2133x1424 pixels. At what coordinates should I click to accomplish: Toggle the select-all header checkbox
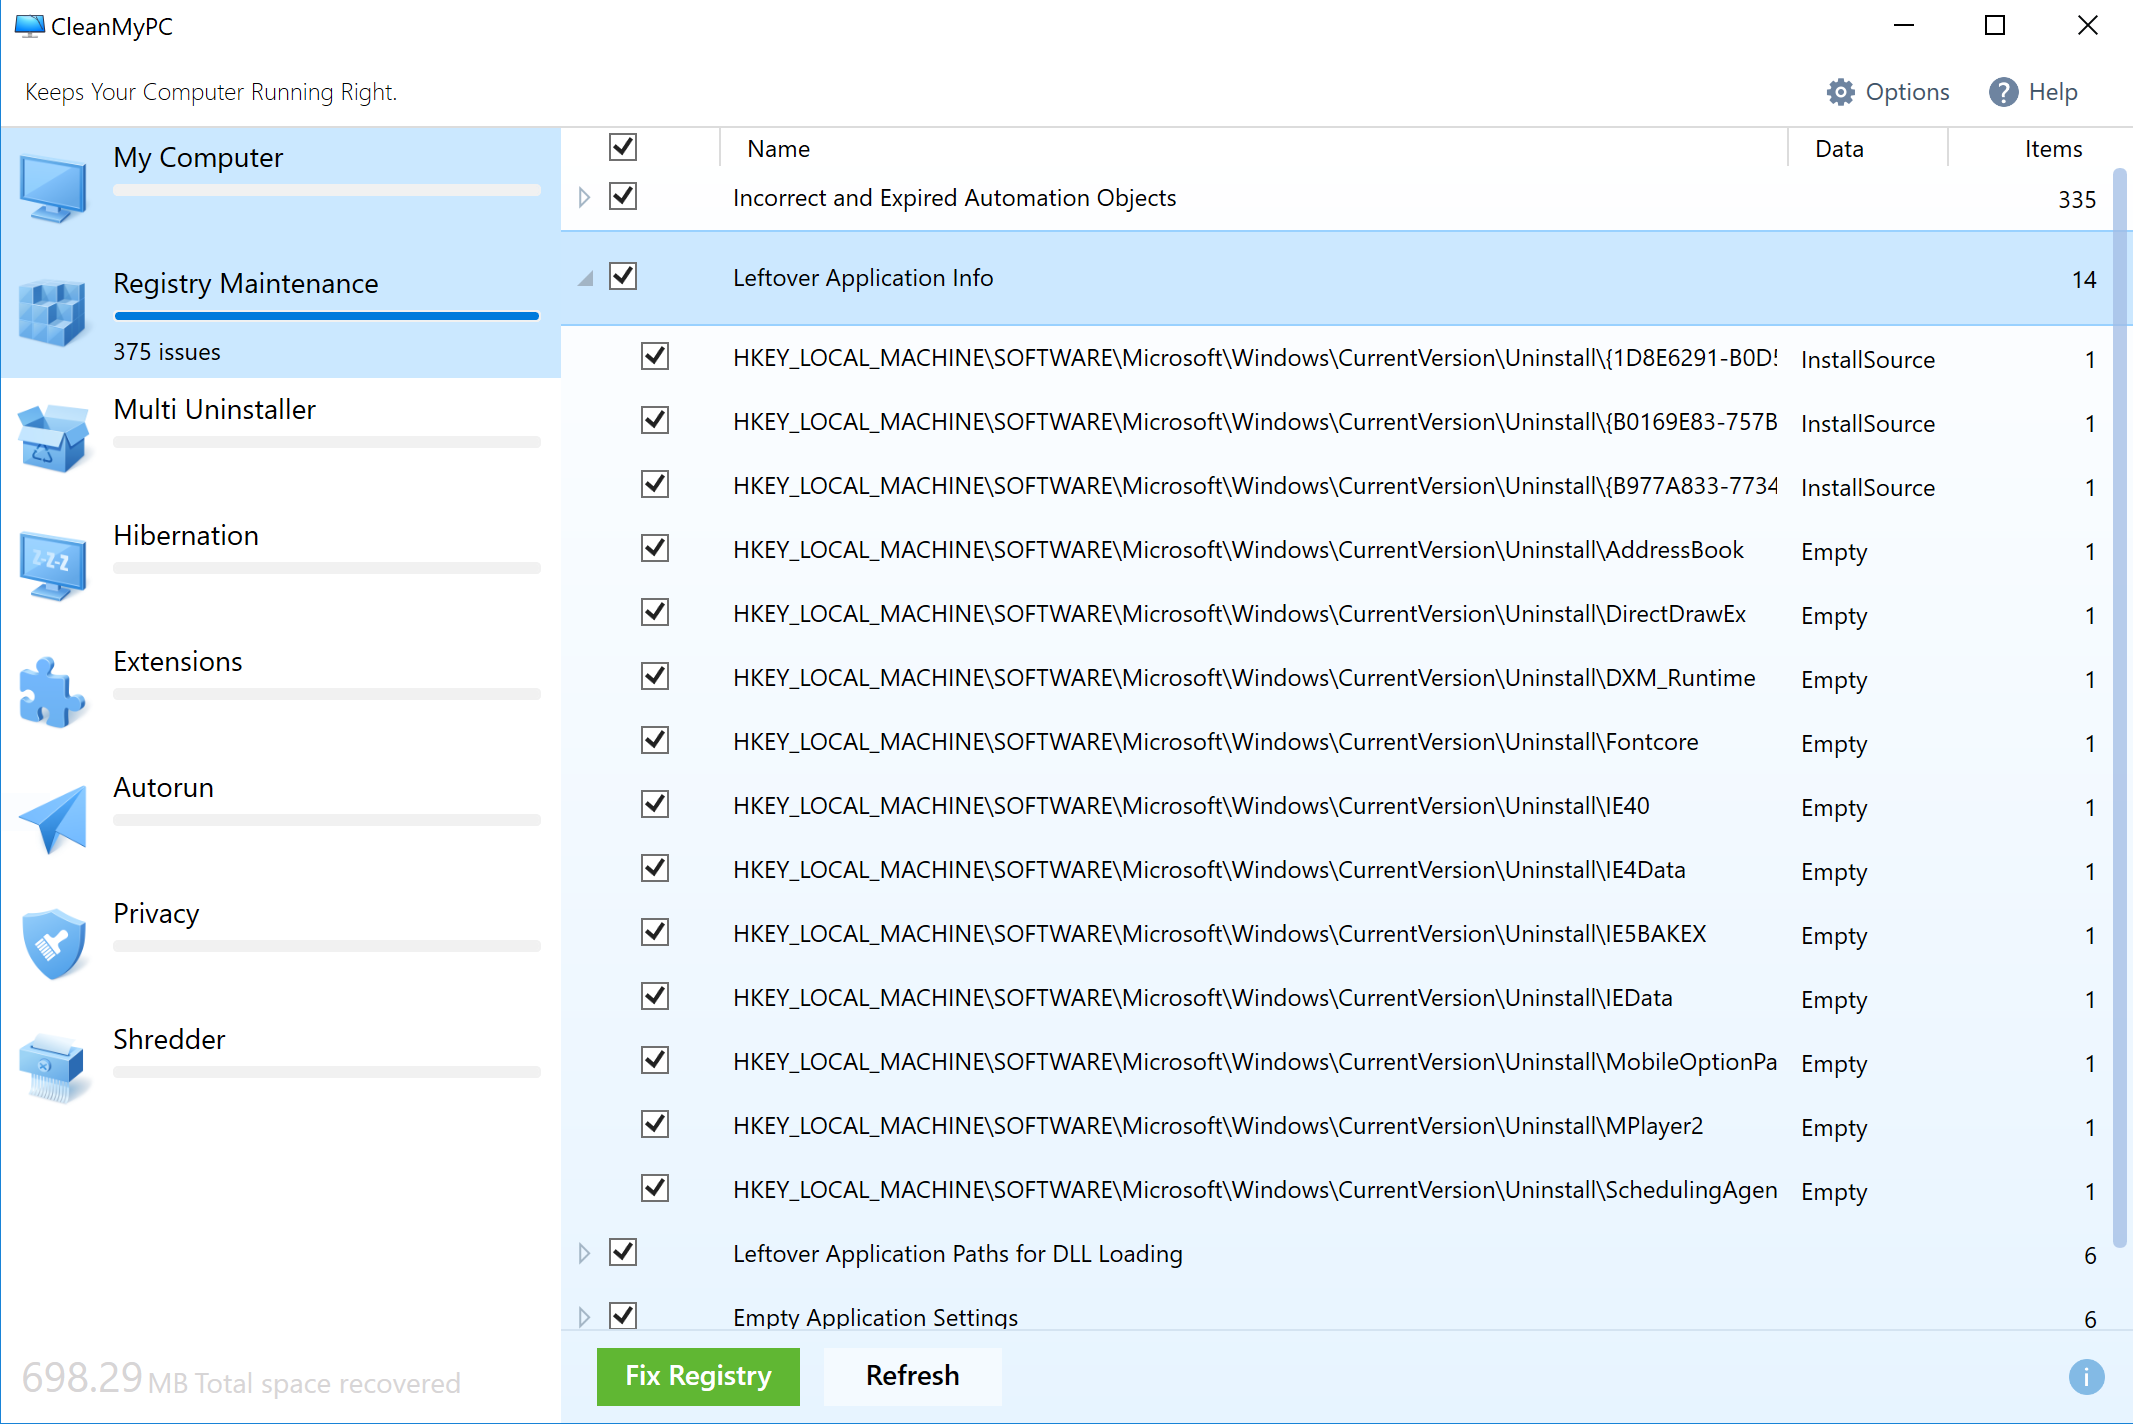point(623,147)
